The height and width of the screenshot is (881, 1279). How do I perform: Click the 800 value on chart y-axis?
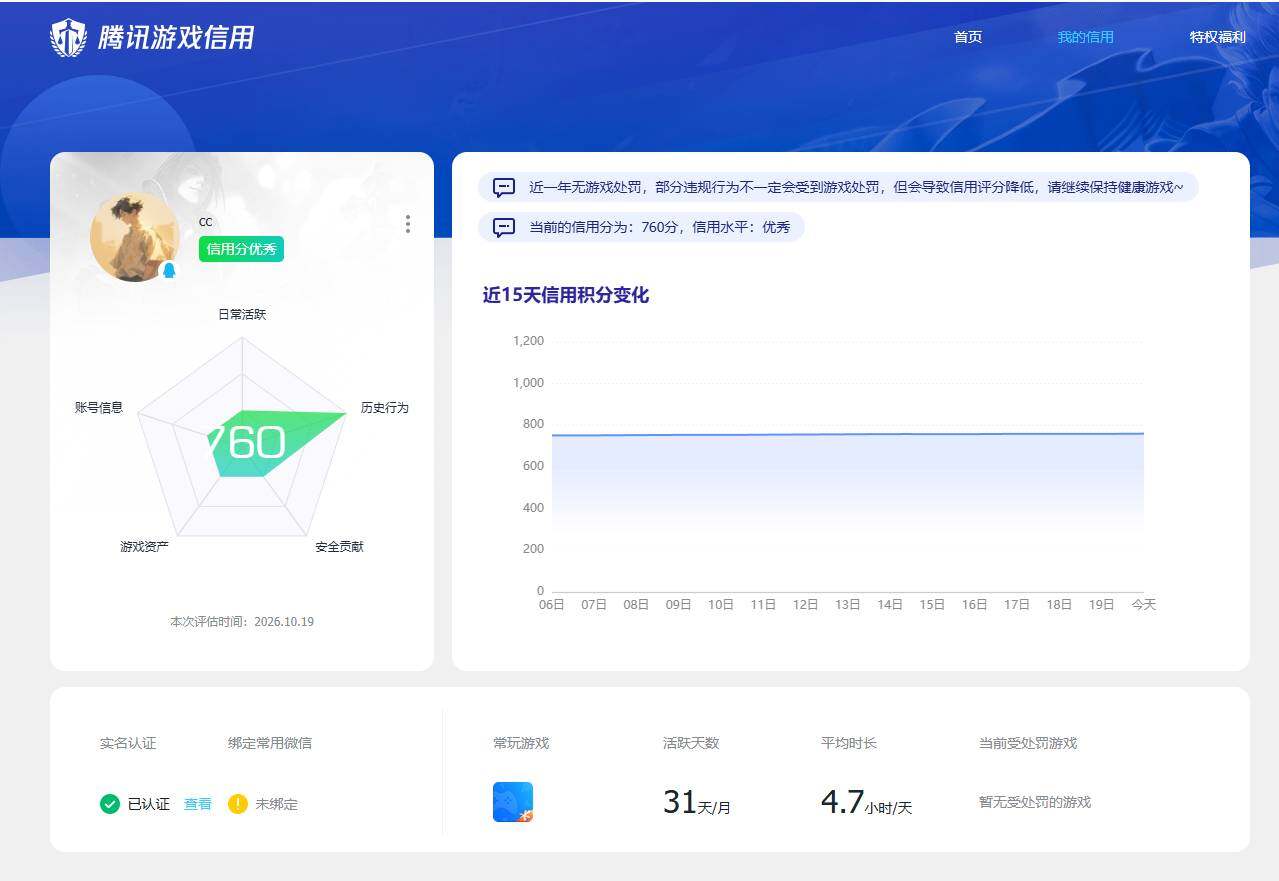point(534,424)
